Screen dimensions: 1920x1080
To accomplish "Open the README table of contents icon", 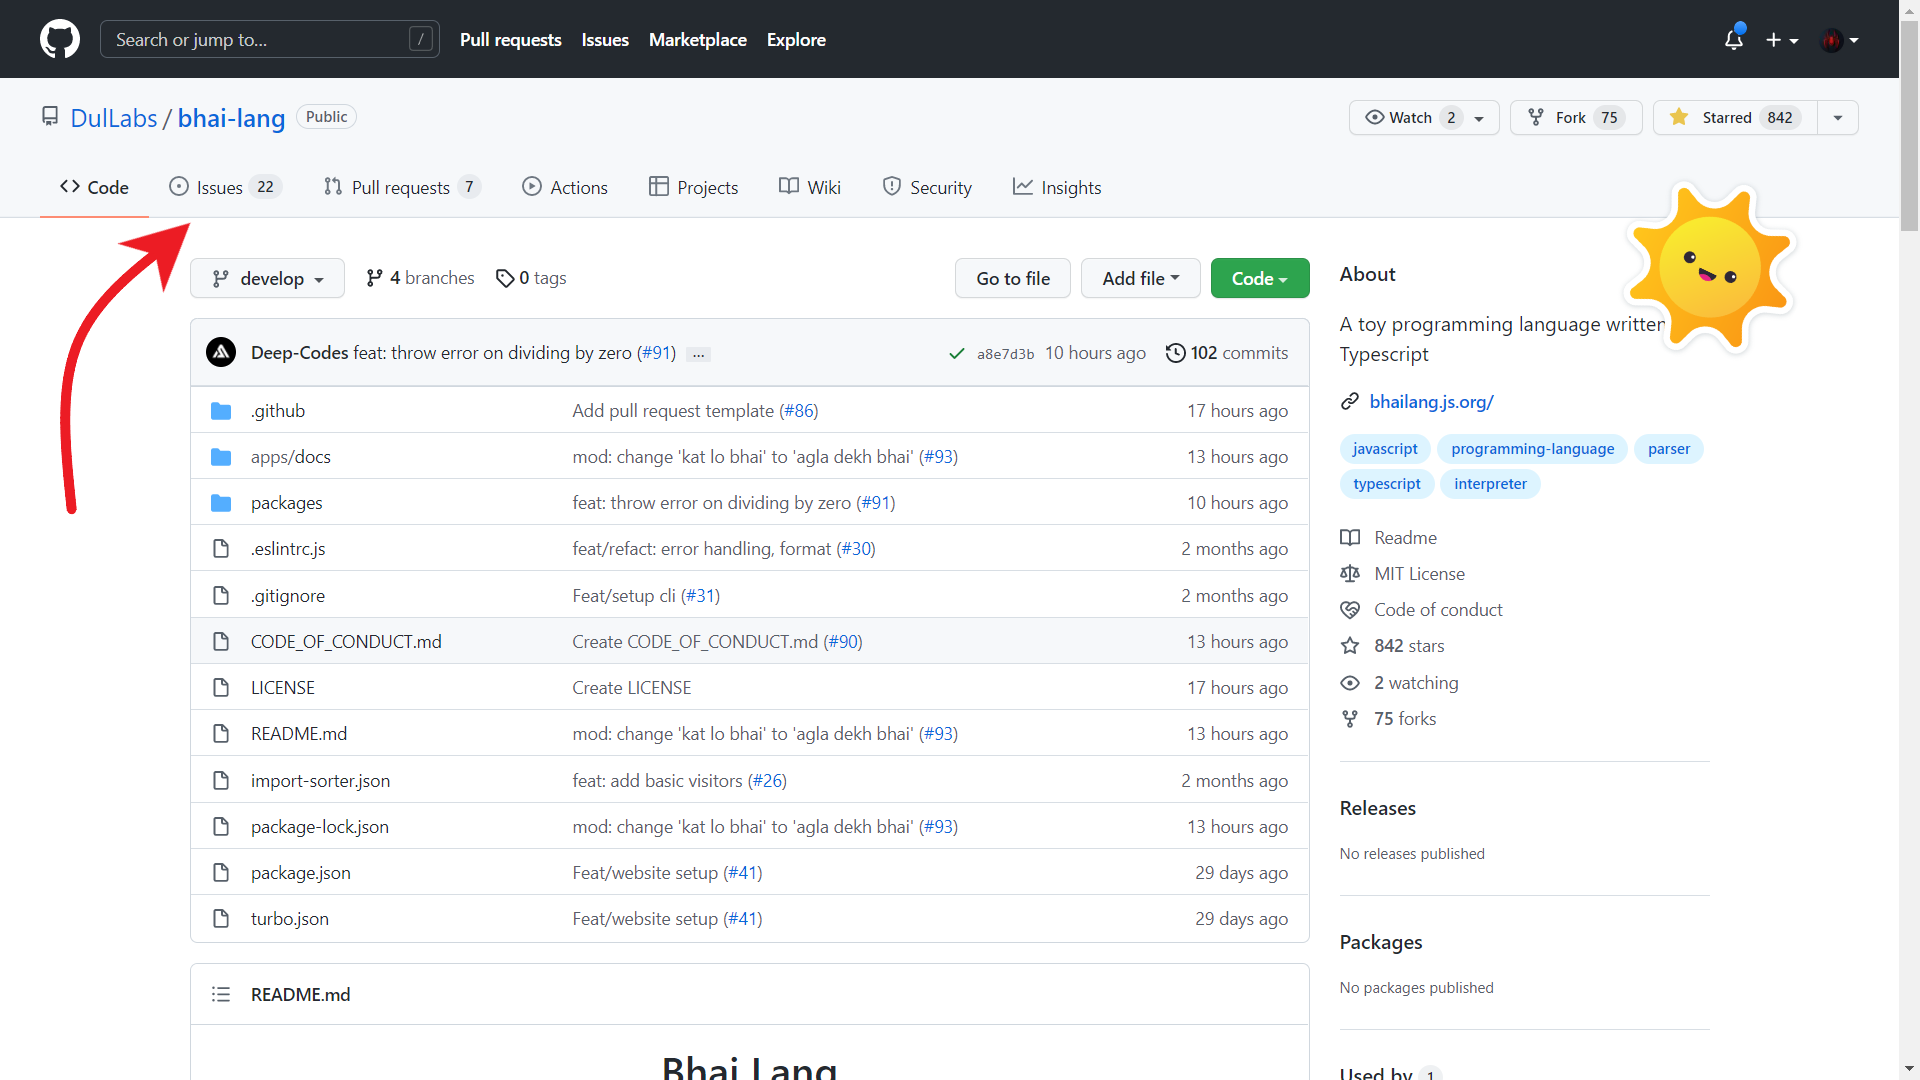I will (221, 994).
